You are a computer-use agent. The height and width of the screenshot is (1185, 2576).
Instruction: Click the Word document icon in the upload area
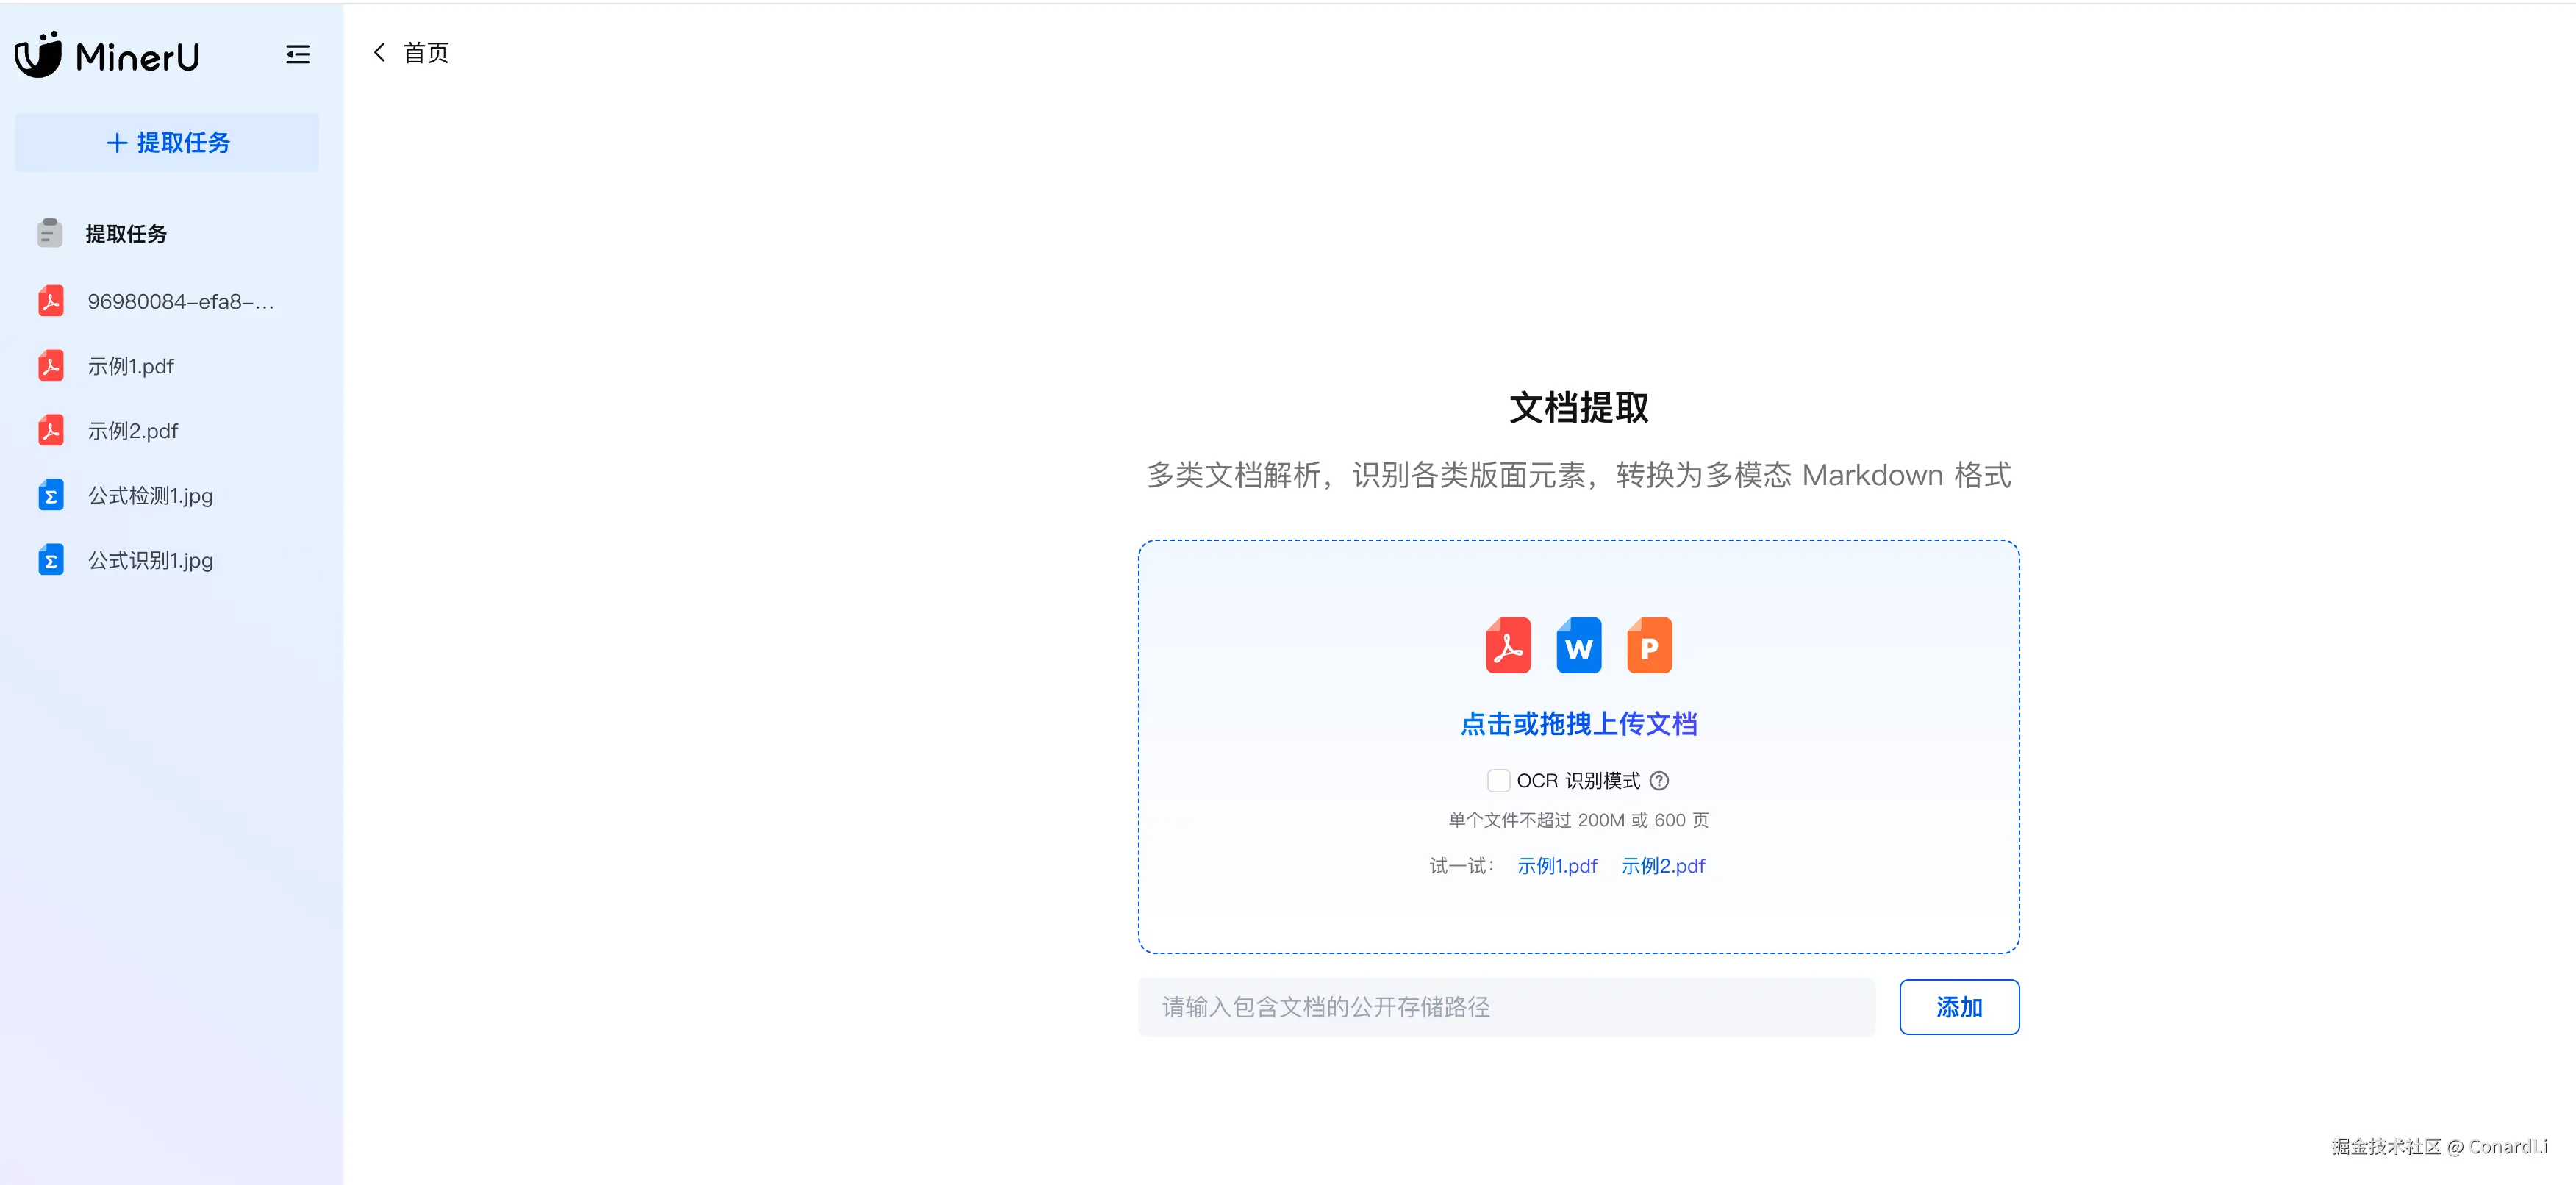1578,646
